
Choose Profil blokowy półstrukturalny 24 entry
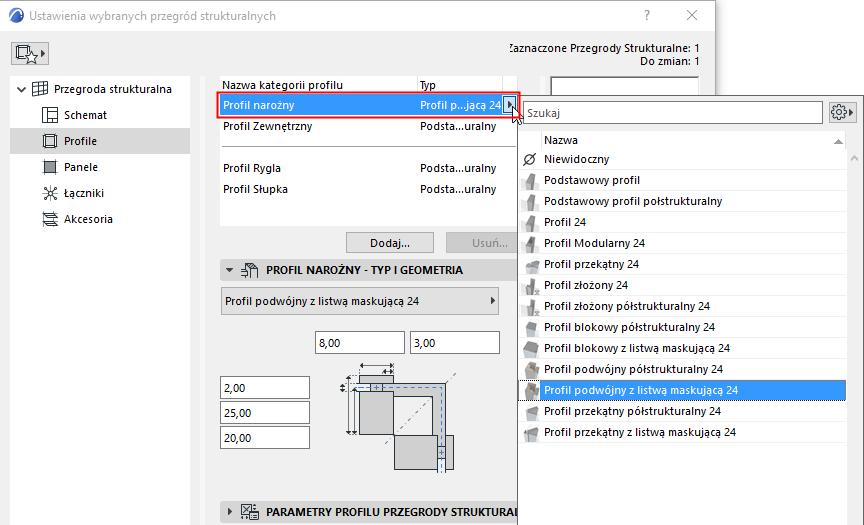629,327
